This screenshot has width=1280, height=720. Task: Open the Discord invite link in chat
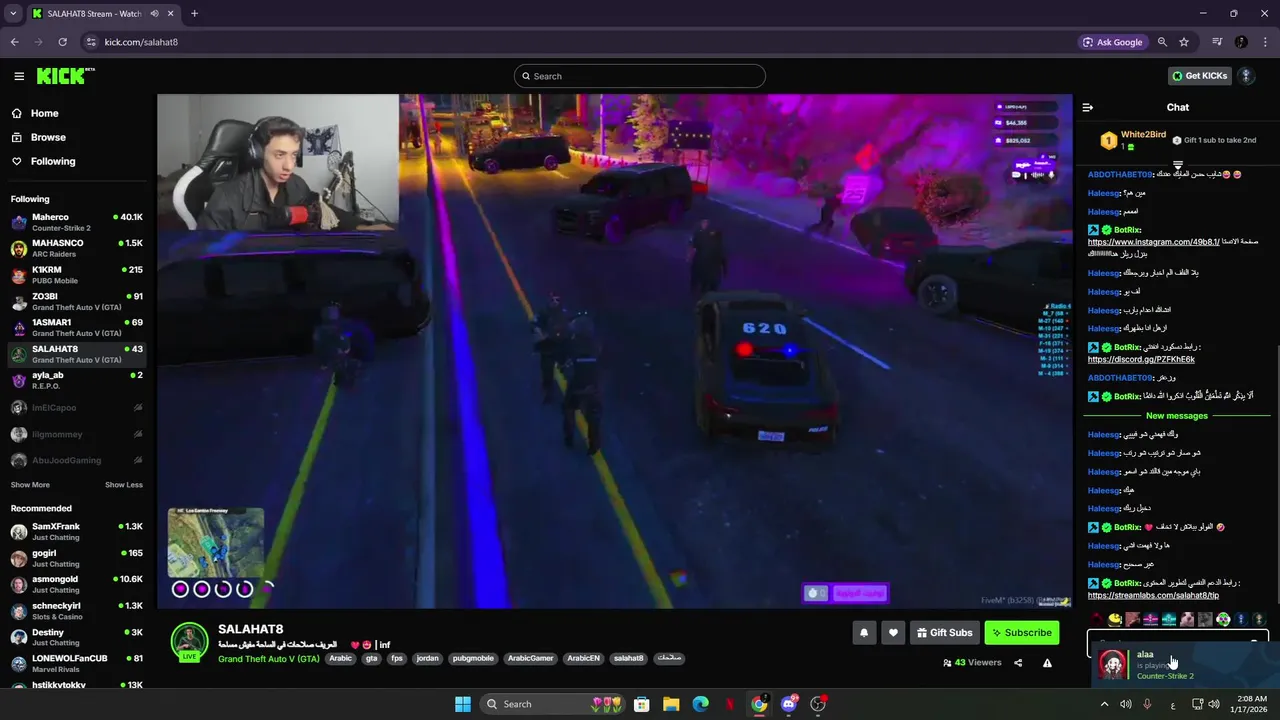click(x=1141, y=359)
